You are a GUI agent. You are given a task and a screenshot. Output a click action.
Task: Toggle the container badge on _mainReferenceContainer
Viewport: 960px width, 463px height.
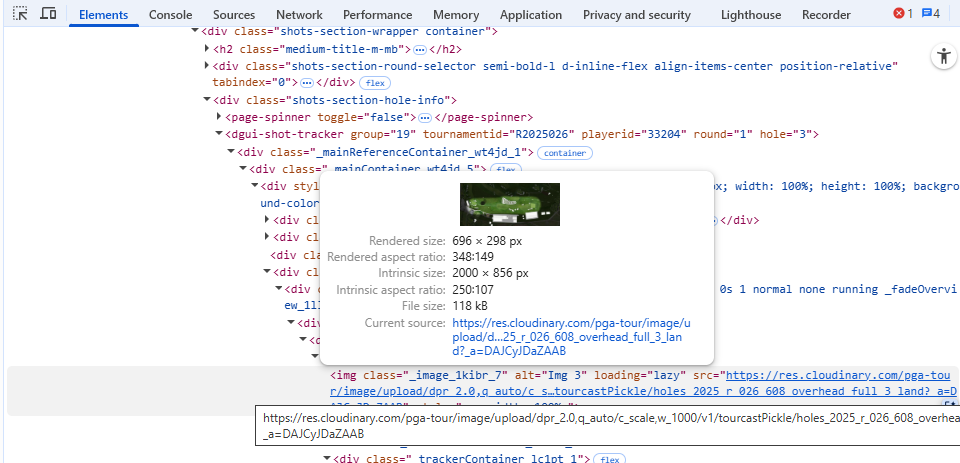click(564, 153)
